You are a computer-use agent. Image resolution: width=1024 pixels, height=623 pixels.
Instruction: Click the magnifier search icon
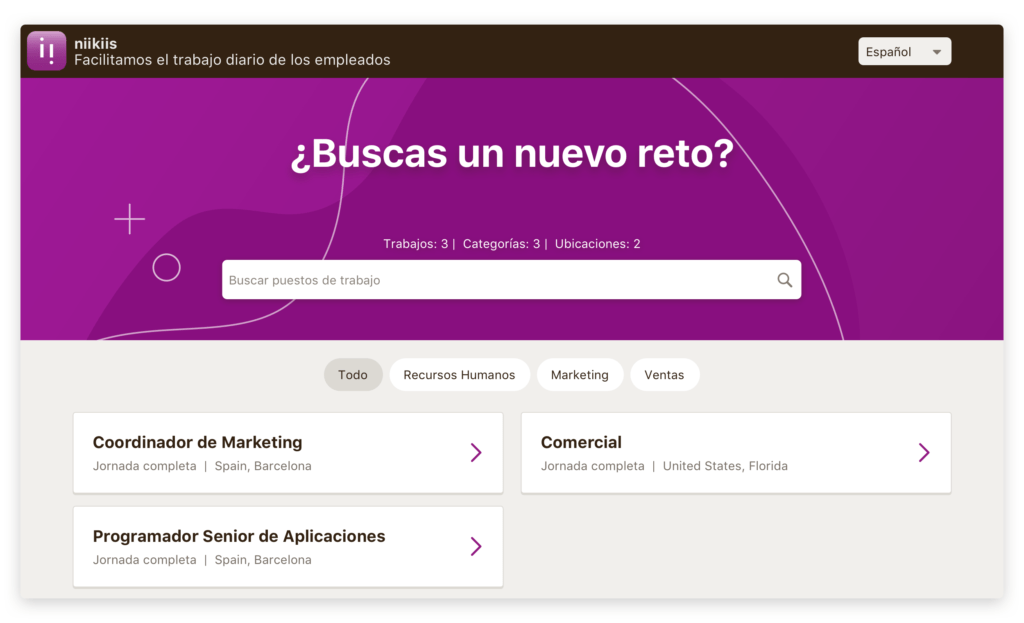click(x=785, y=280)
